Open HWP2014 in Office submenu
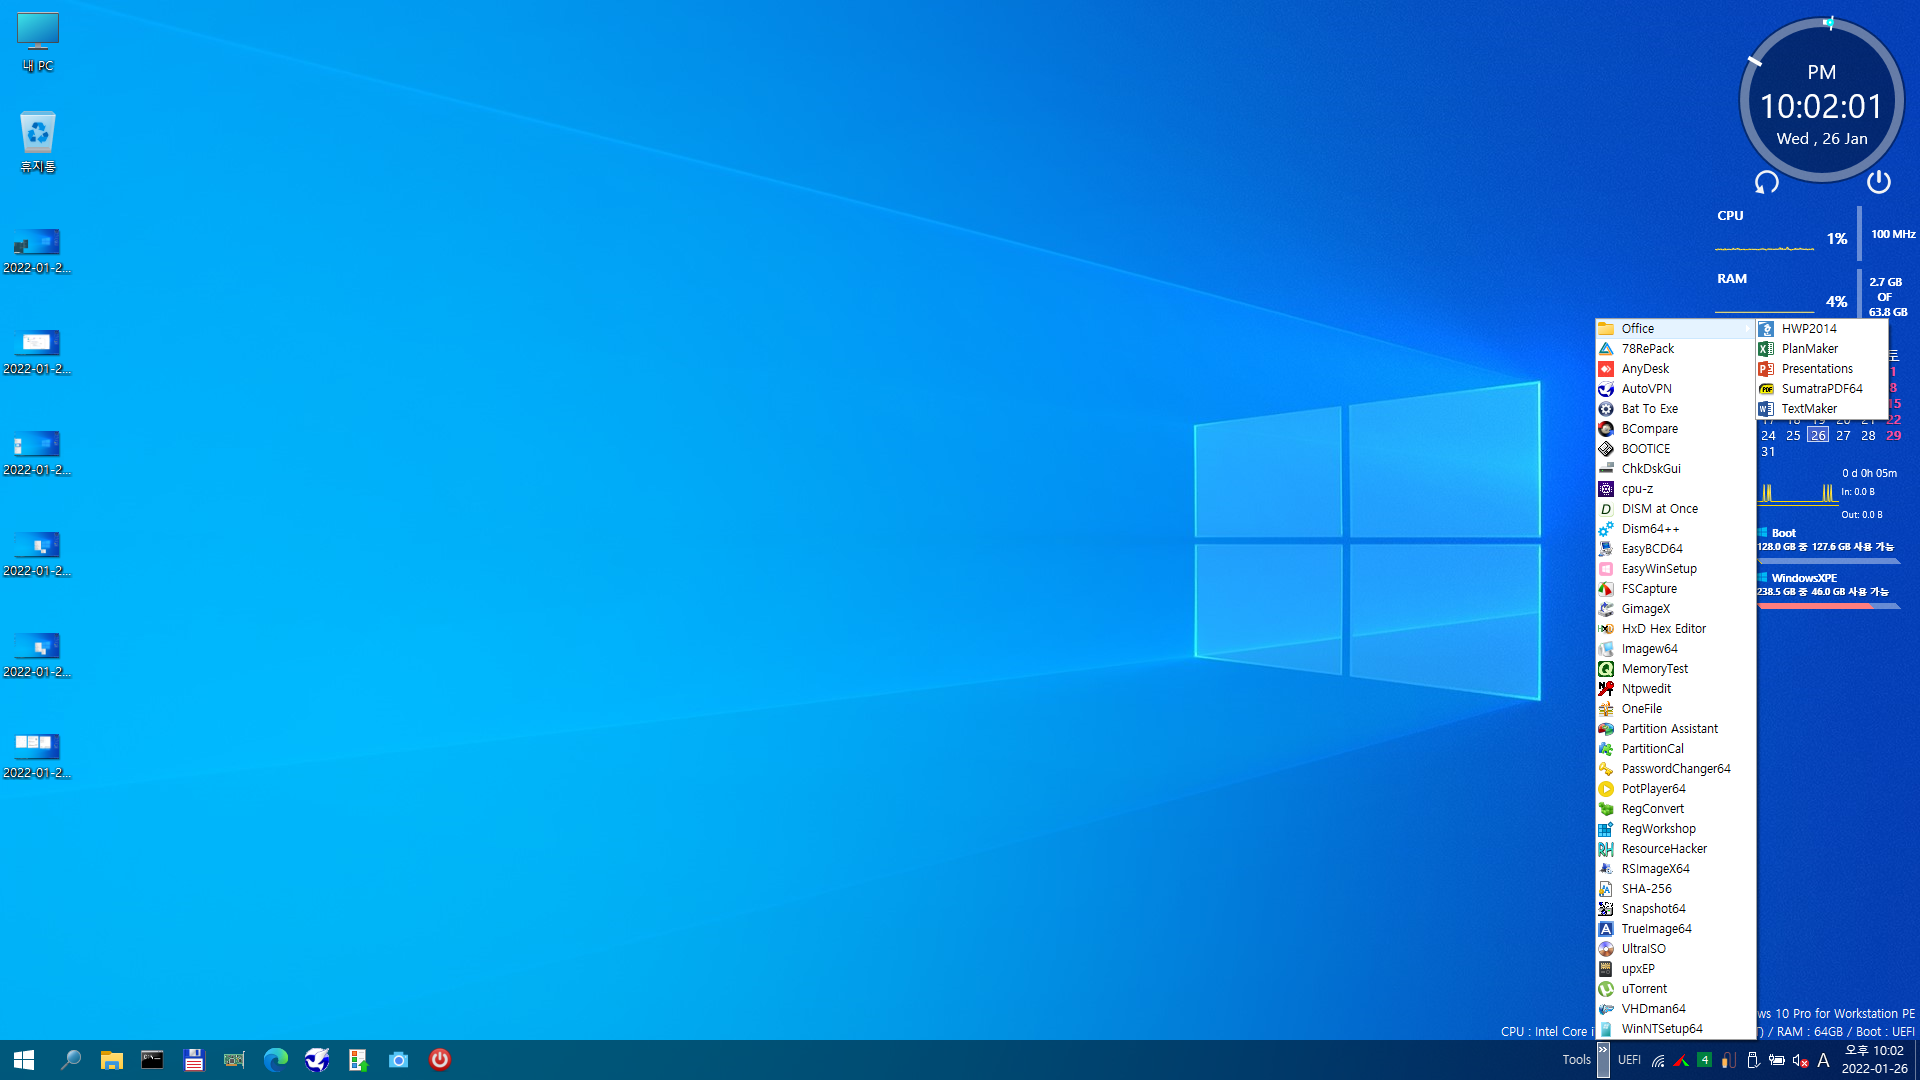The image size is (1920, 1080). tap(1821, 329)
